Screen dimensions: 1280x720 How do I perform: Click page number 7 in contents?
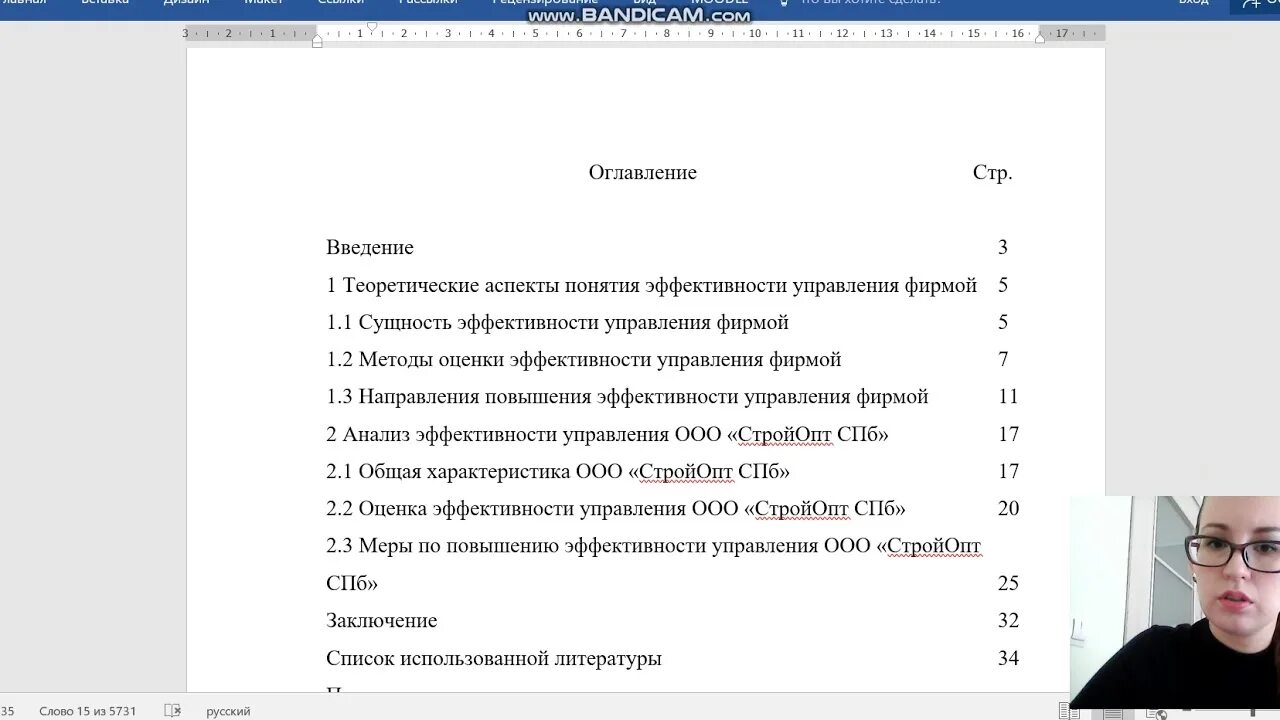[1003, 359]
